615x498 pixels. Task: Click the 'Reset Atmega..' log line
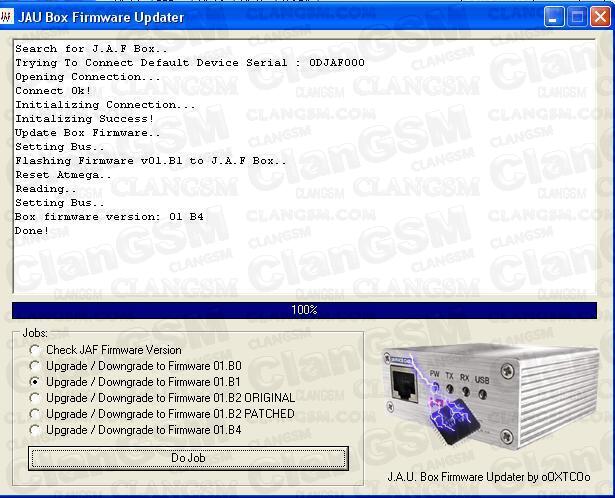coord(63,175)
